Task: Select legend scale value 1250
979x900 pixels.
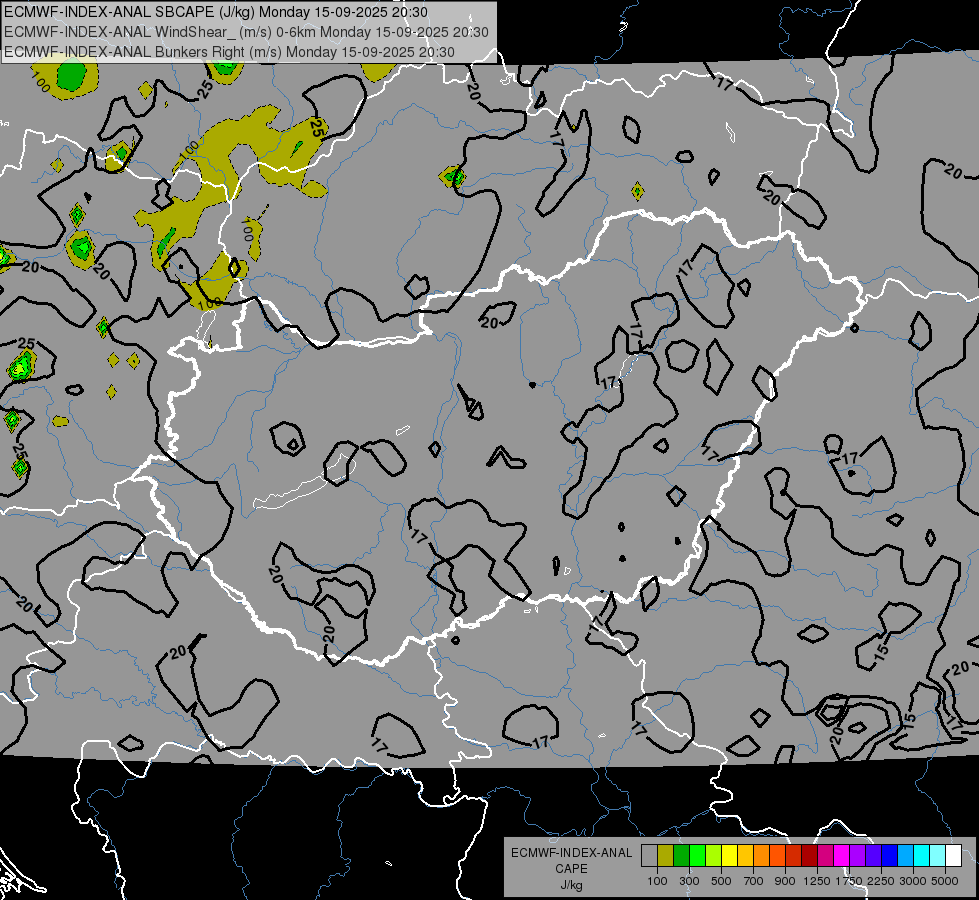Action: (817, 881)
